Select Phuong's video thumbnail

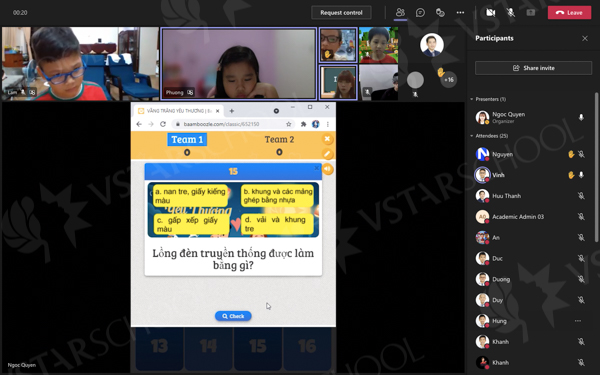(239, 64)
